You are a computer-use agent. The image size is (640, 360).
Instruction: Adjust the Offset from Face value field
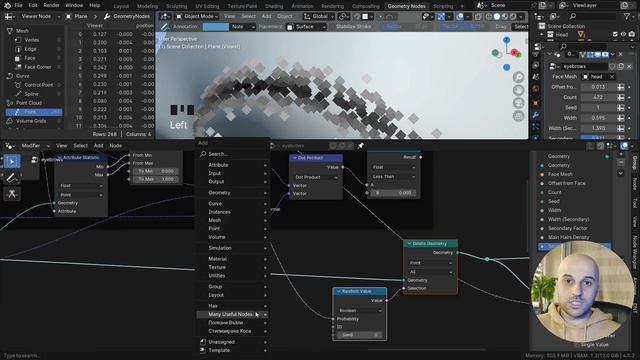click(598, 87)
